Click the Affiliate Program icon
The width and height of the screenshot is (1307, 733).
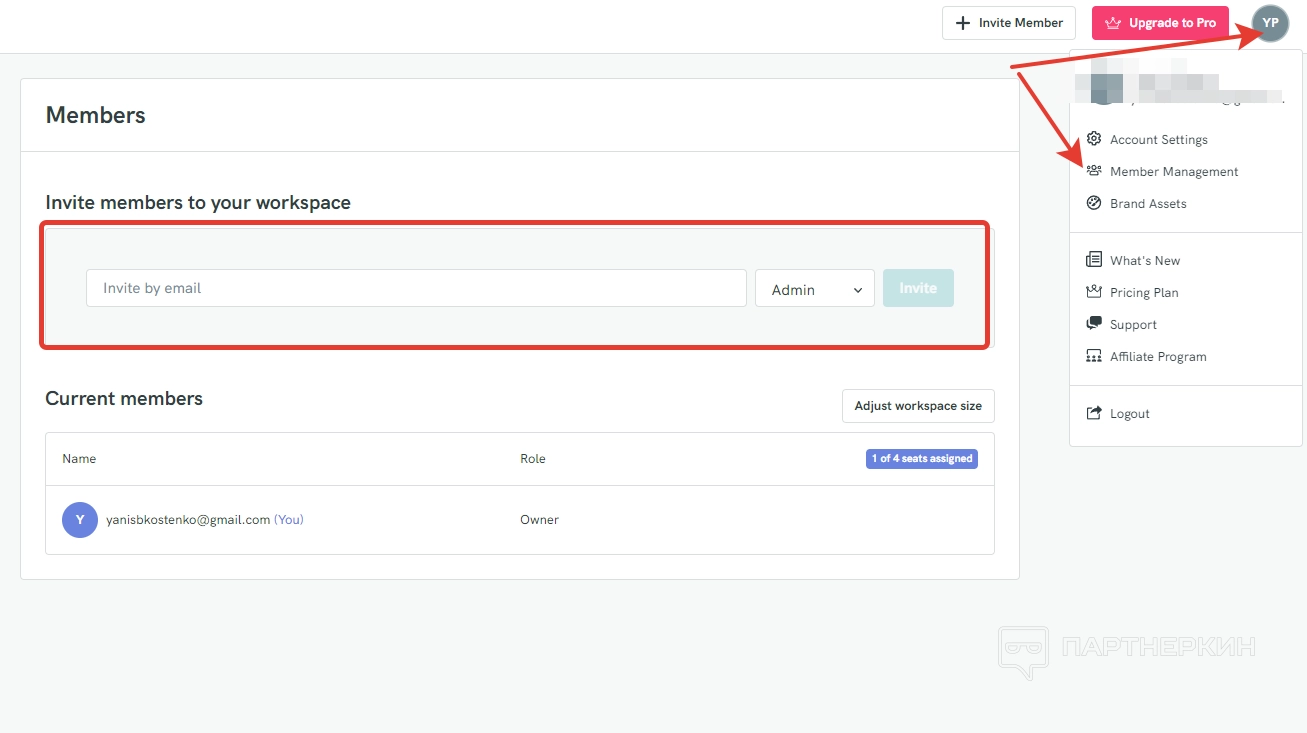tap(1094, 356)
